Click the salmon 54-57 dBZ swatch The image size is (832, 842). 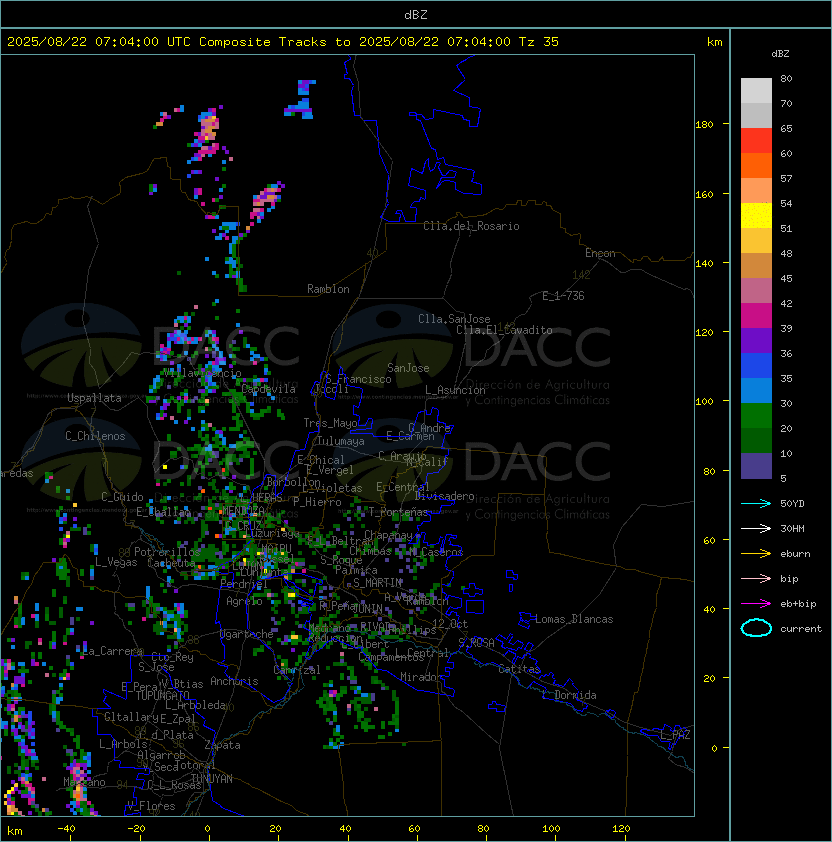pyautogui.click(x=756, y=191)
